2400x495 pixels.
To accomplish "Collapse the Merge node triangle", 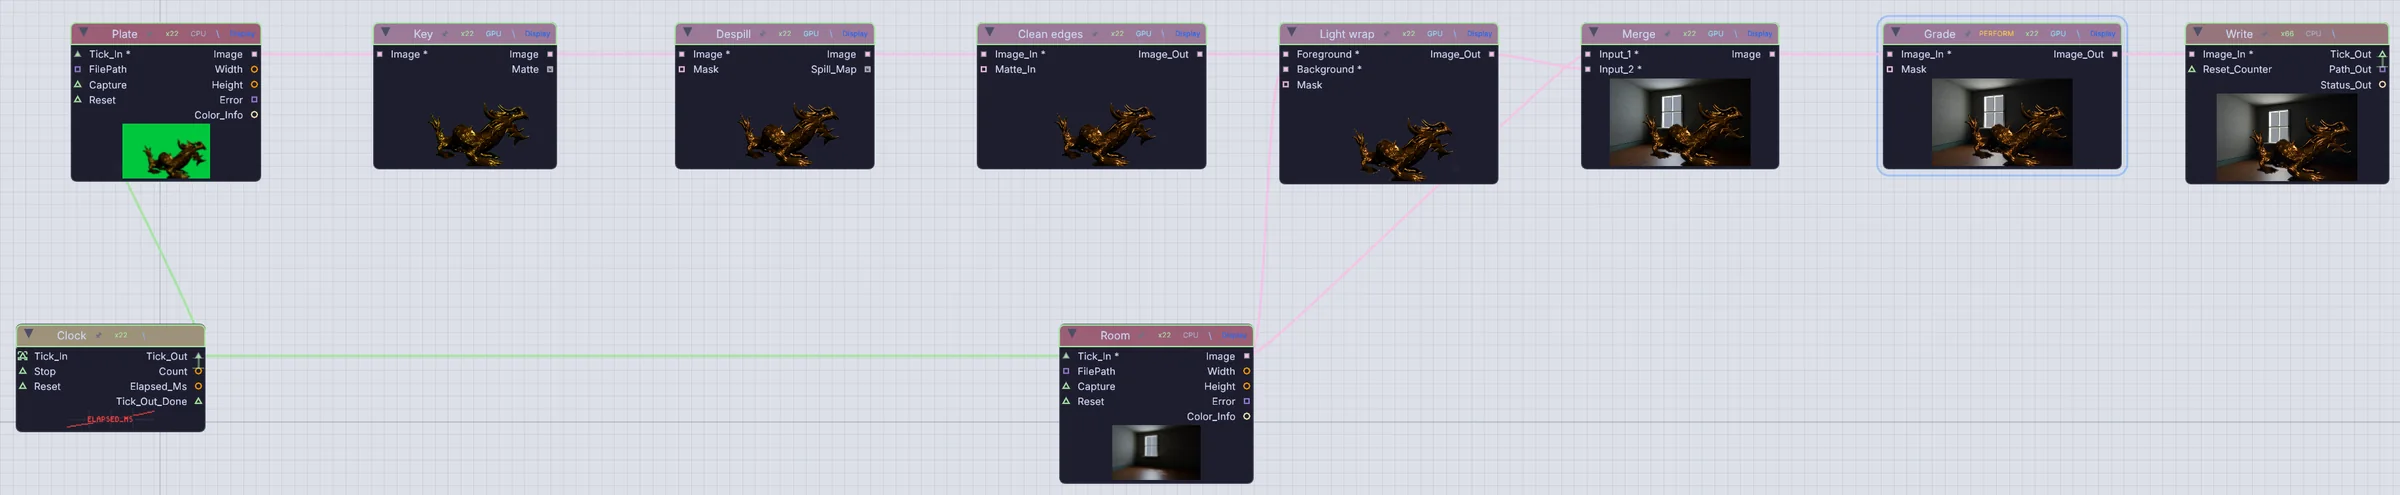I will tap(1593, 33).
